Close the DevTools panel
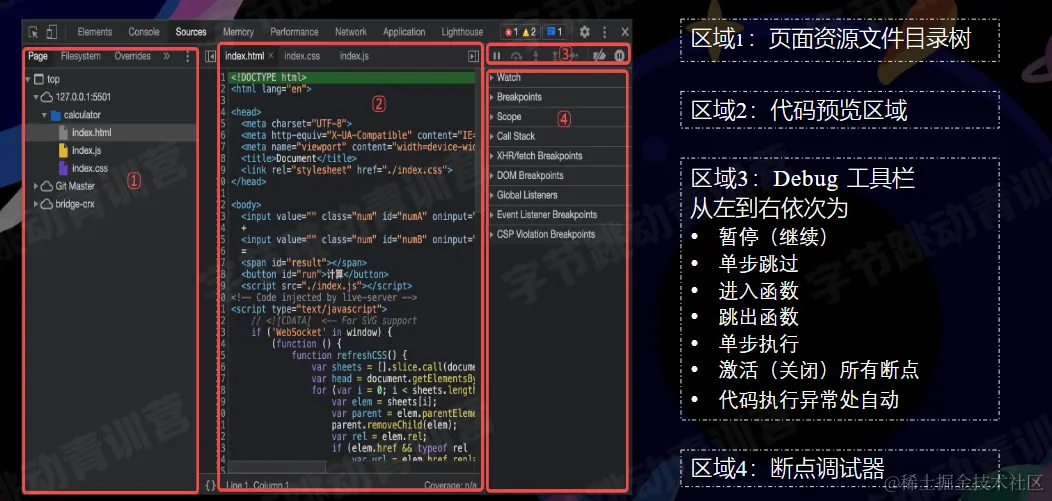 (625, 32)
